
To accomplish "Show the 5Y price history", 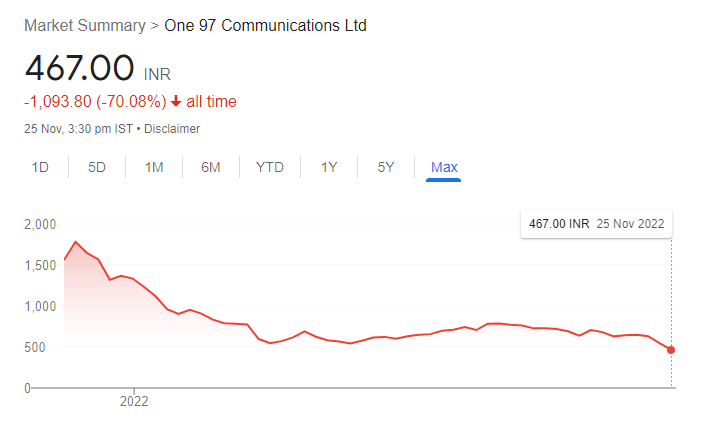I will [386, 168].
